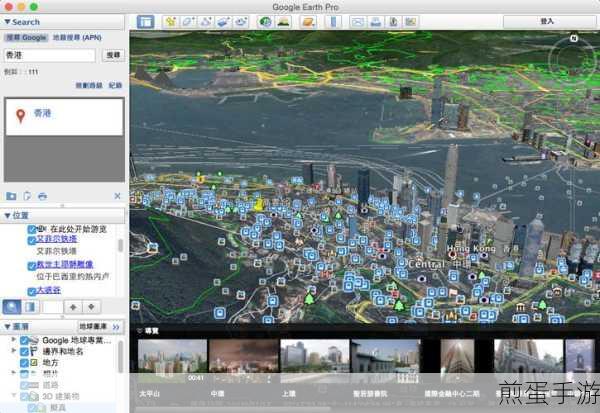This screenshot has width=600, height=413.
Task: Switch to the 搜尋 Google tab
Action: (x=26, y=38)
